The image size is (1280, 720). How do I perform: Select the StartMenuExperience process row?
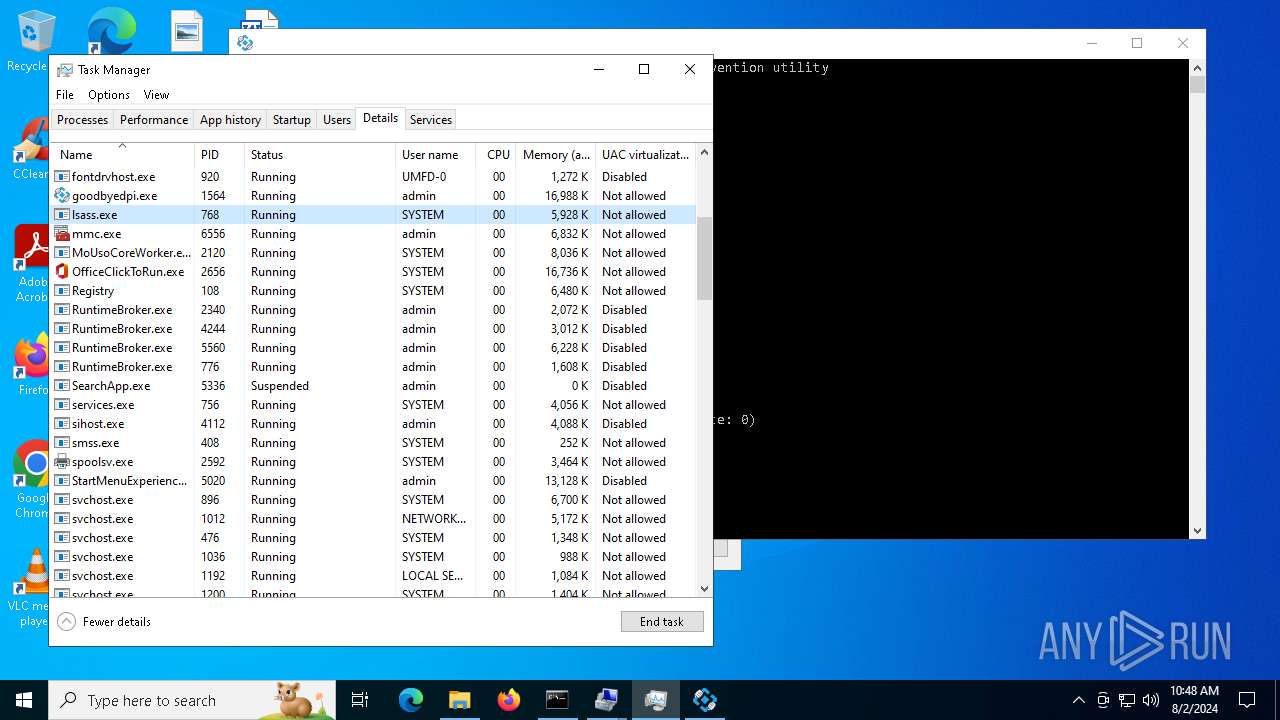coord(374,481)
